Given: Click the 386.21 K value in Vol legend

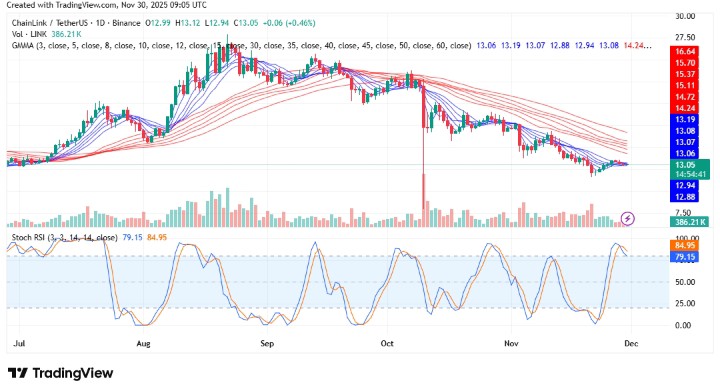Looking at the screenshot, I should 67,34.
